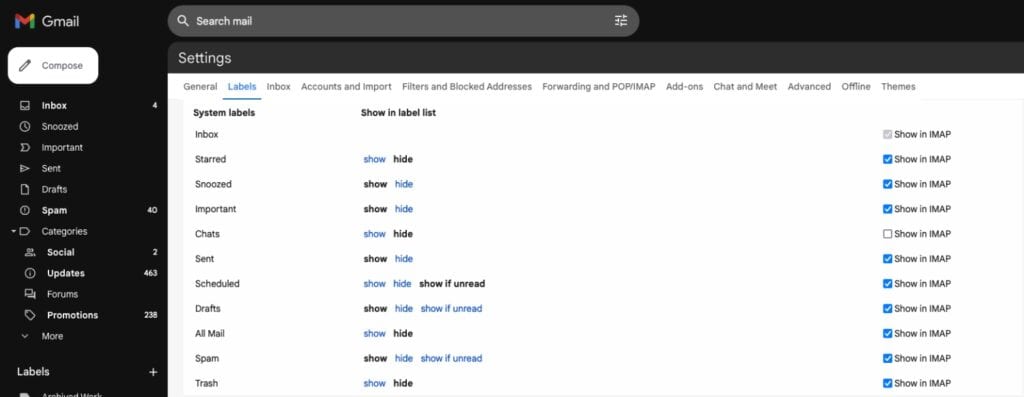Click the Promotions tag icon

(29, 315)
